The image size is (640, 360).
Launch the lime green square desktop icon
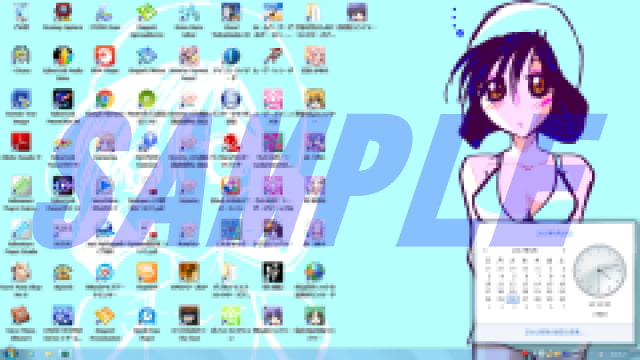pos(231,316)
